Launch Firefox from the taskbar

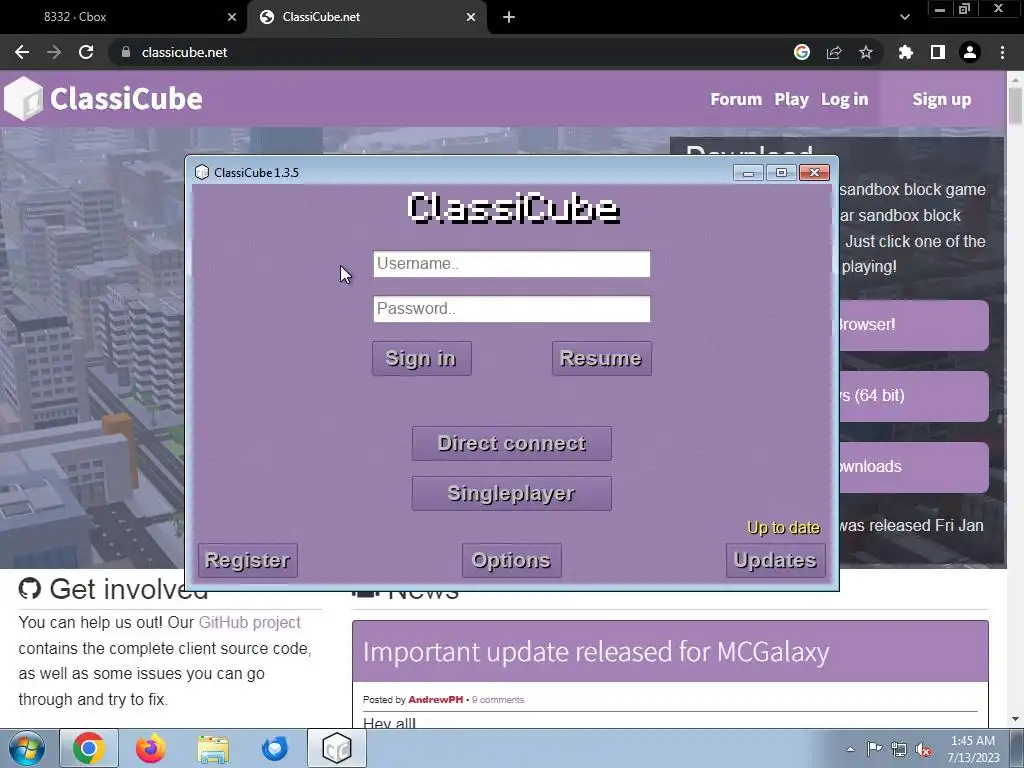pyautogui.click(x=151, y=748)
